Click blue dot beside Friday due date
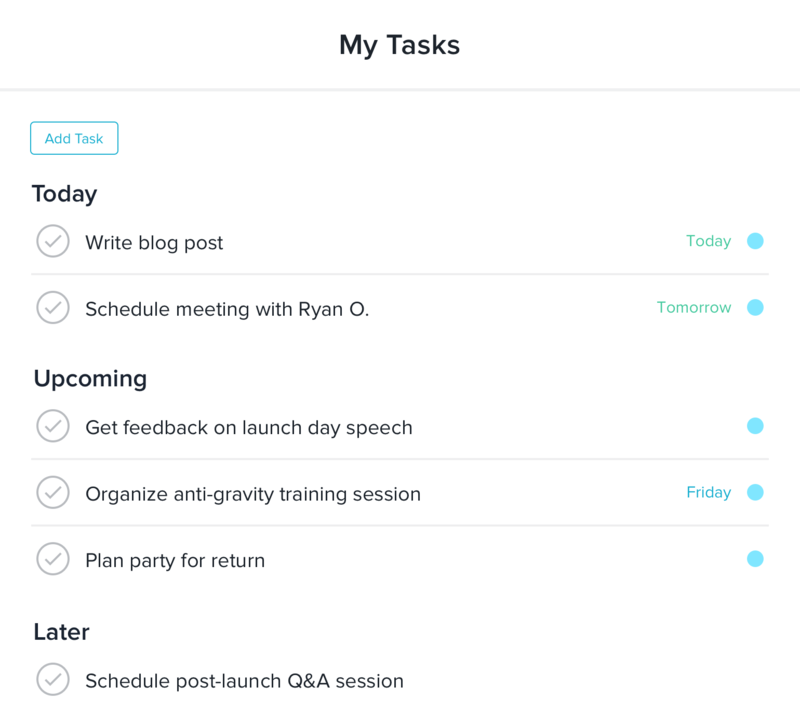Image resolution: width=800 pixels, height=727 pixels. (x=755, y=492)
